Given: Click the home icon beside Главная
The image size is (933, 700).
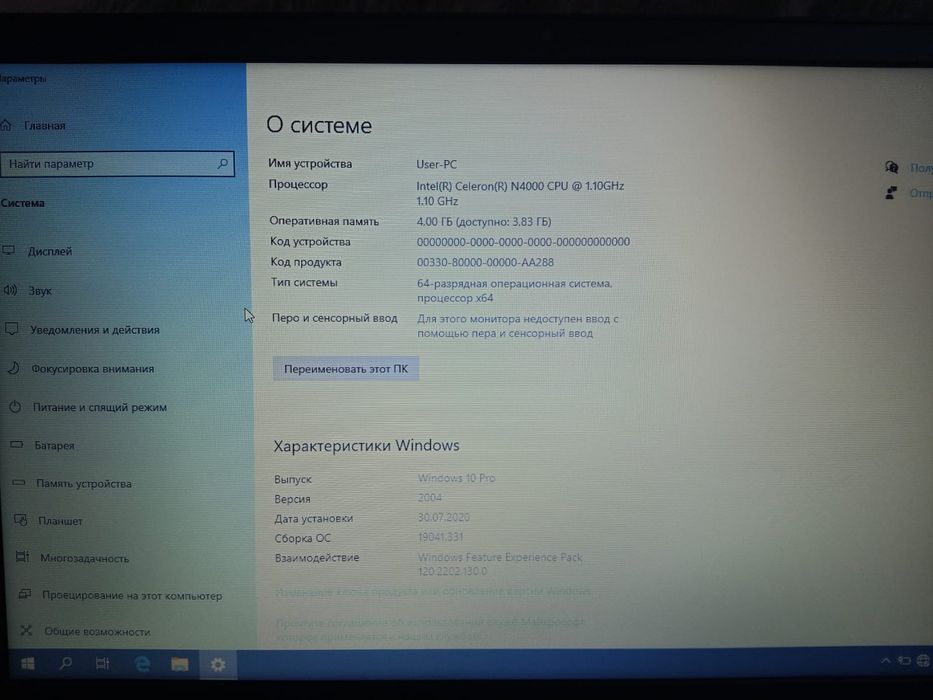Looking at the screenshot, I should (x=6, y=125).
